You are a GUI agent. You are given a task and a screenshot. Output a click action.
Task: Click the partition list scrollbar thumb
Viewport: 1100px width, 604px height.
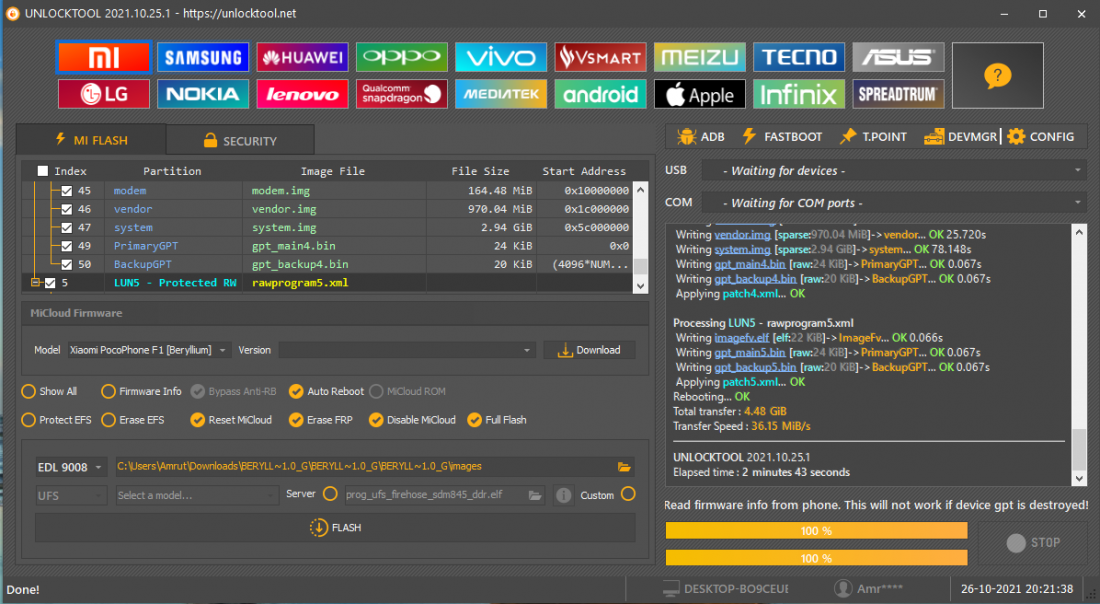(x=640, y=266)
